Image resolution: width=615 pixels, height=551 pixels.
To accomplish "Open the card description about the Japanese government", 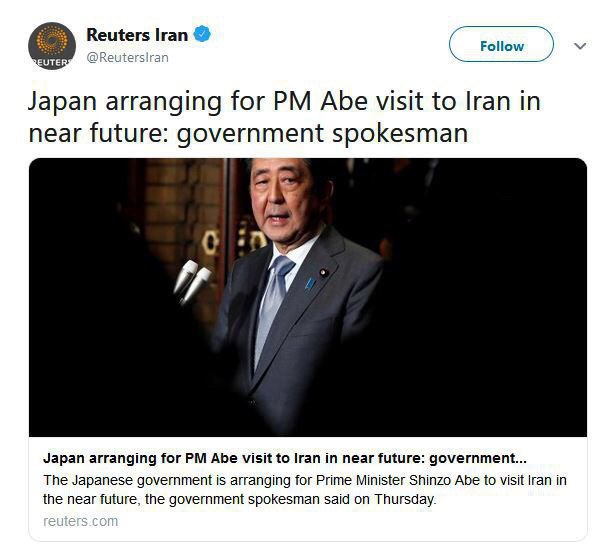I will coord(305,490).
